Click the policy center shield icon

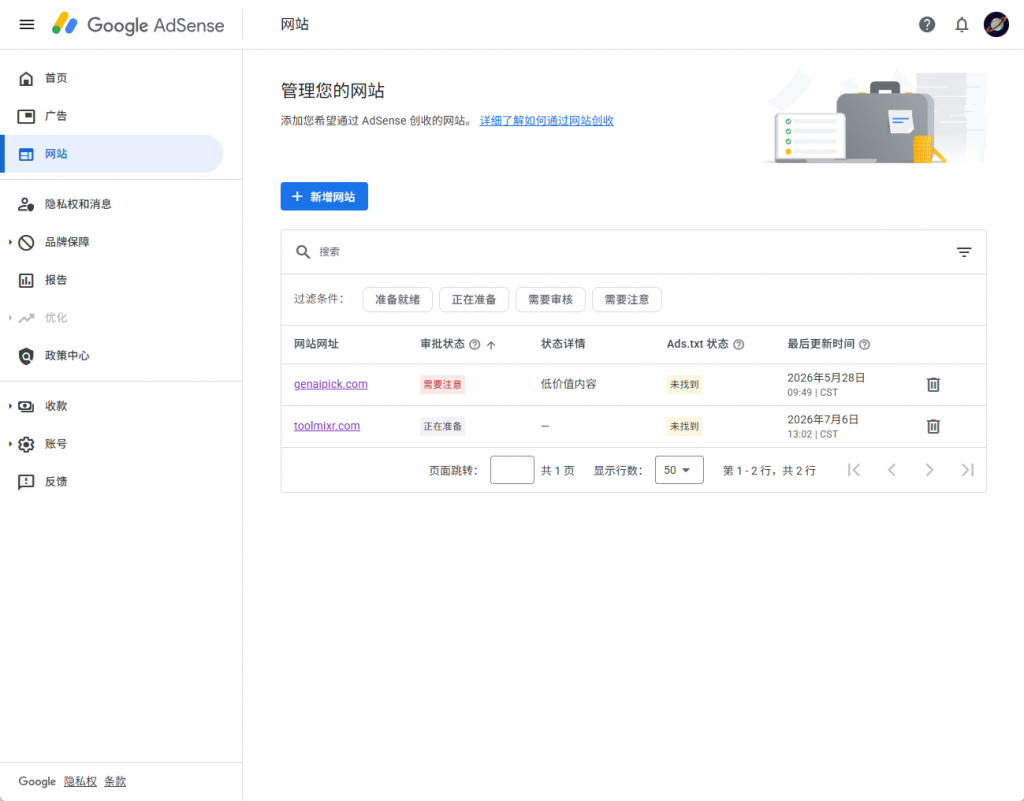[x=26, y=356]
